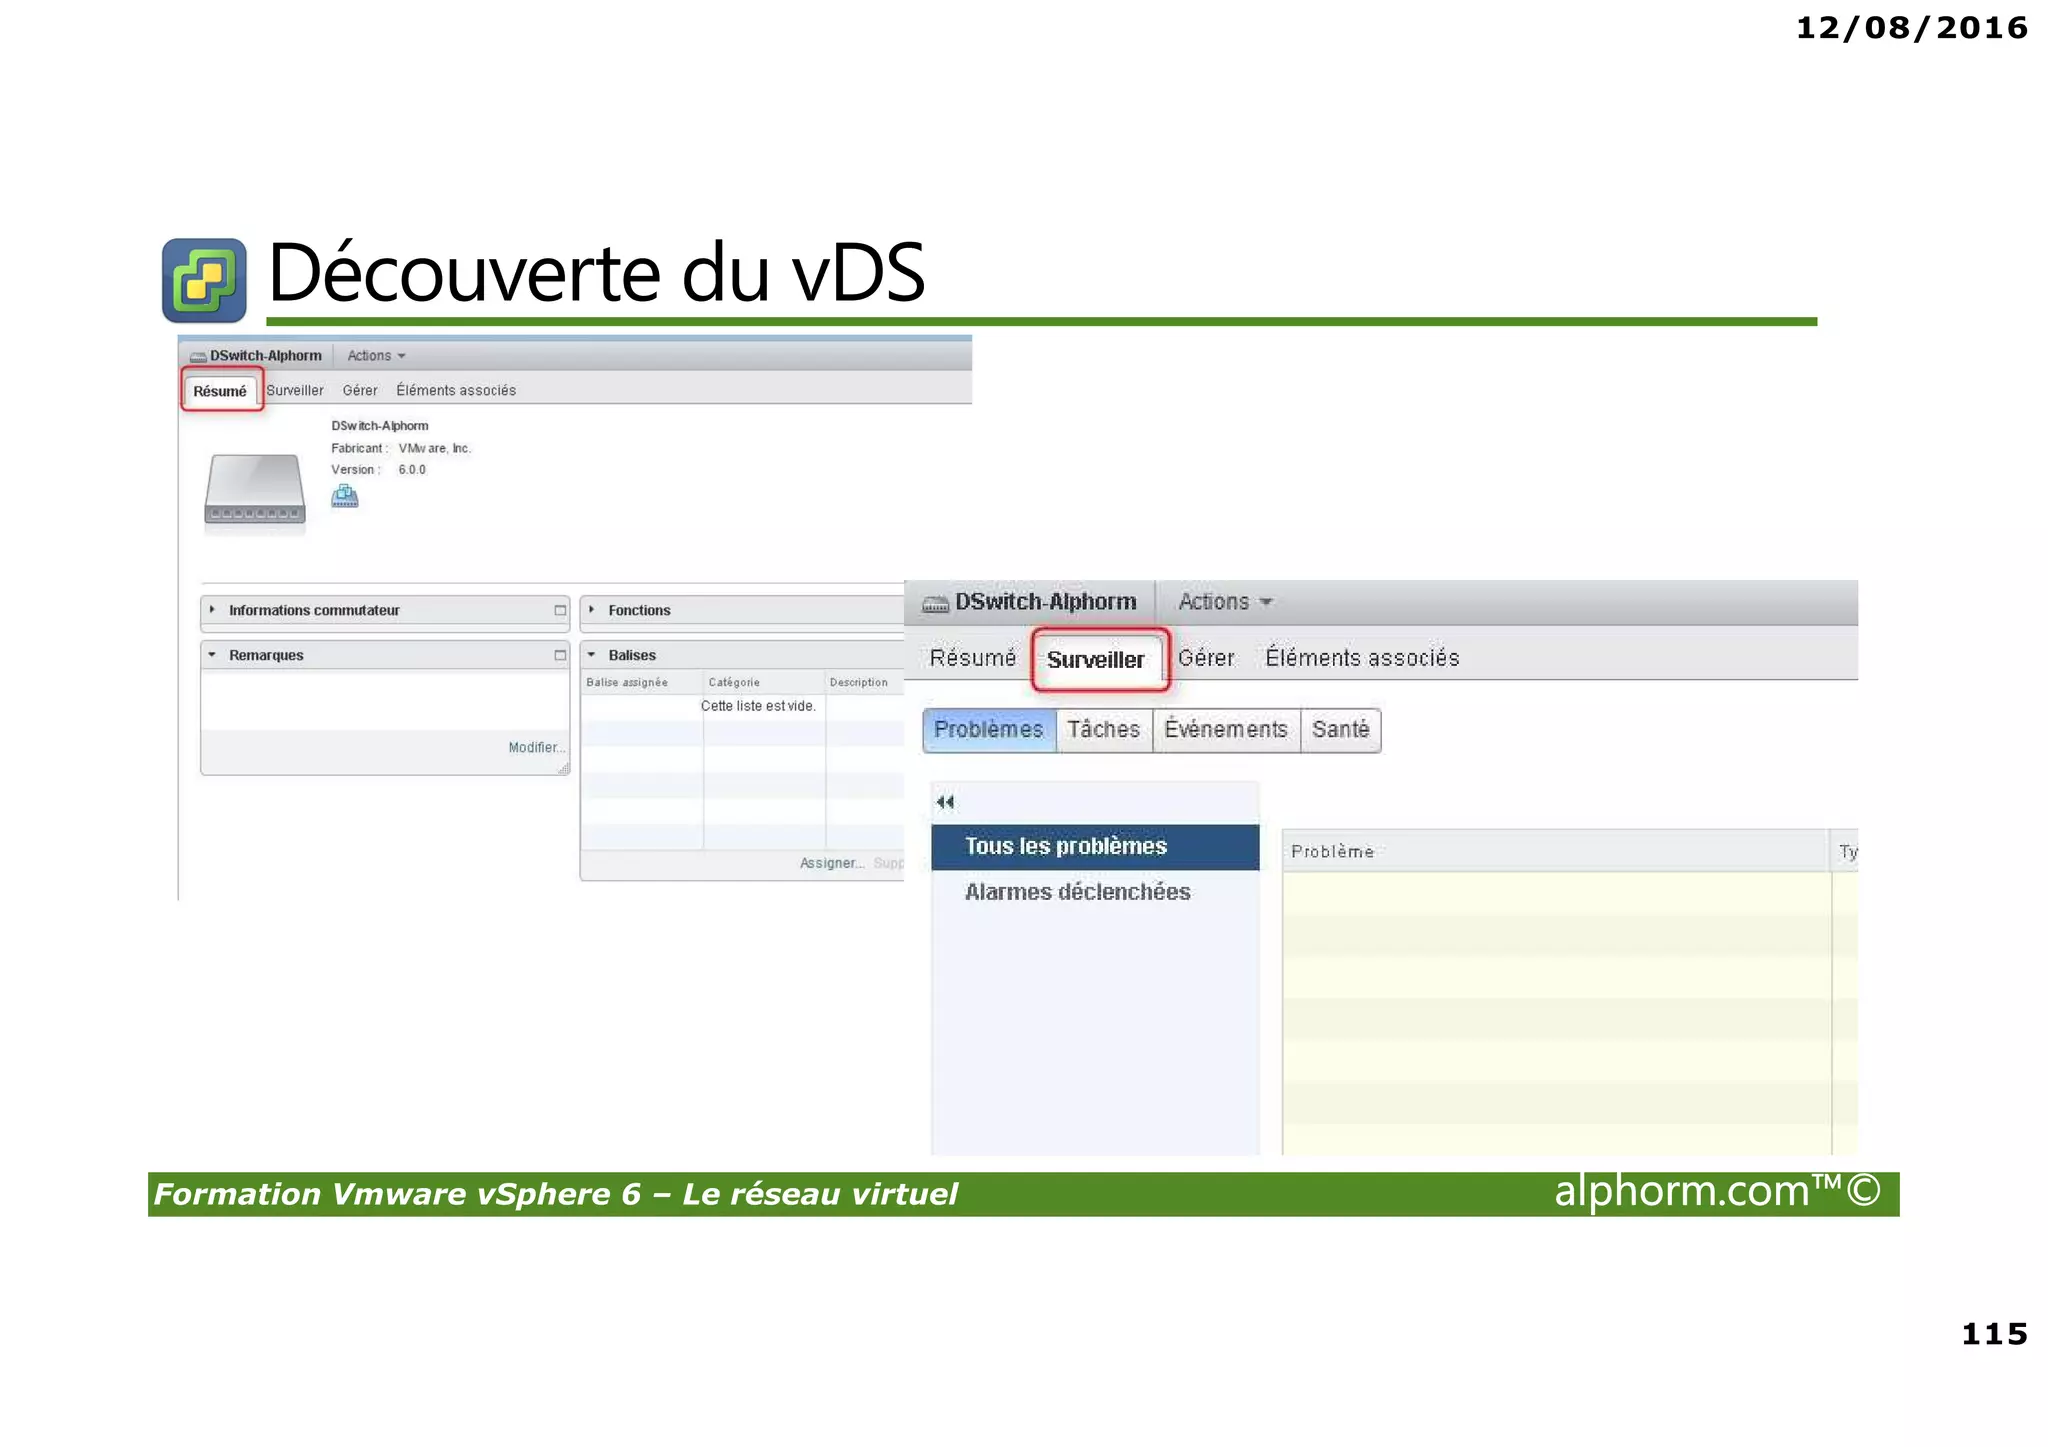Screen dimensions: 2048x1447
Task: Click the DSwitch-Alphorm switch icon in left header
Action: 198,357
